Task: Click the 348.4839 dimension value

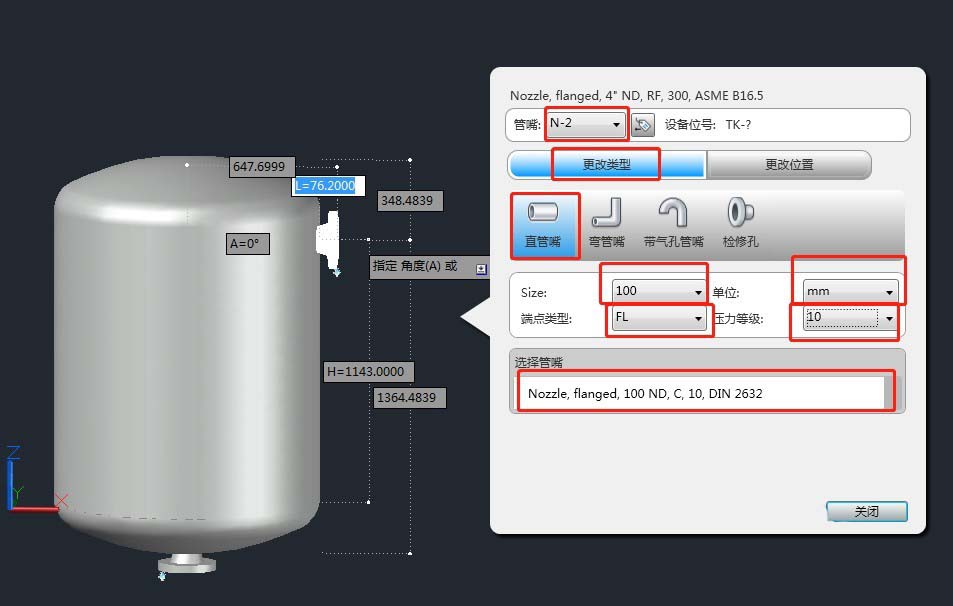Action: click(x=410, y=201)
